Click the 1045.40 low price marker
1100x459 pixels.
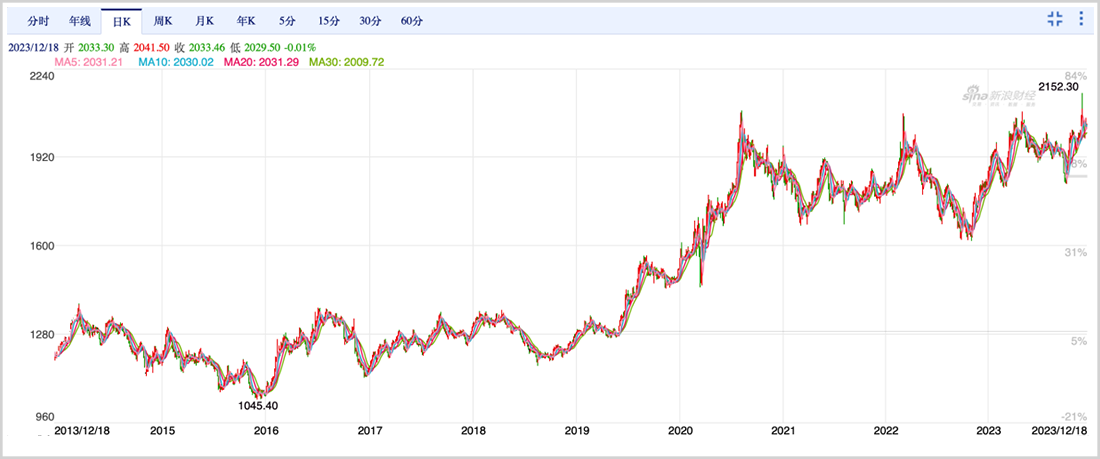(x=258, y=406)
